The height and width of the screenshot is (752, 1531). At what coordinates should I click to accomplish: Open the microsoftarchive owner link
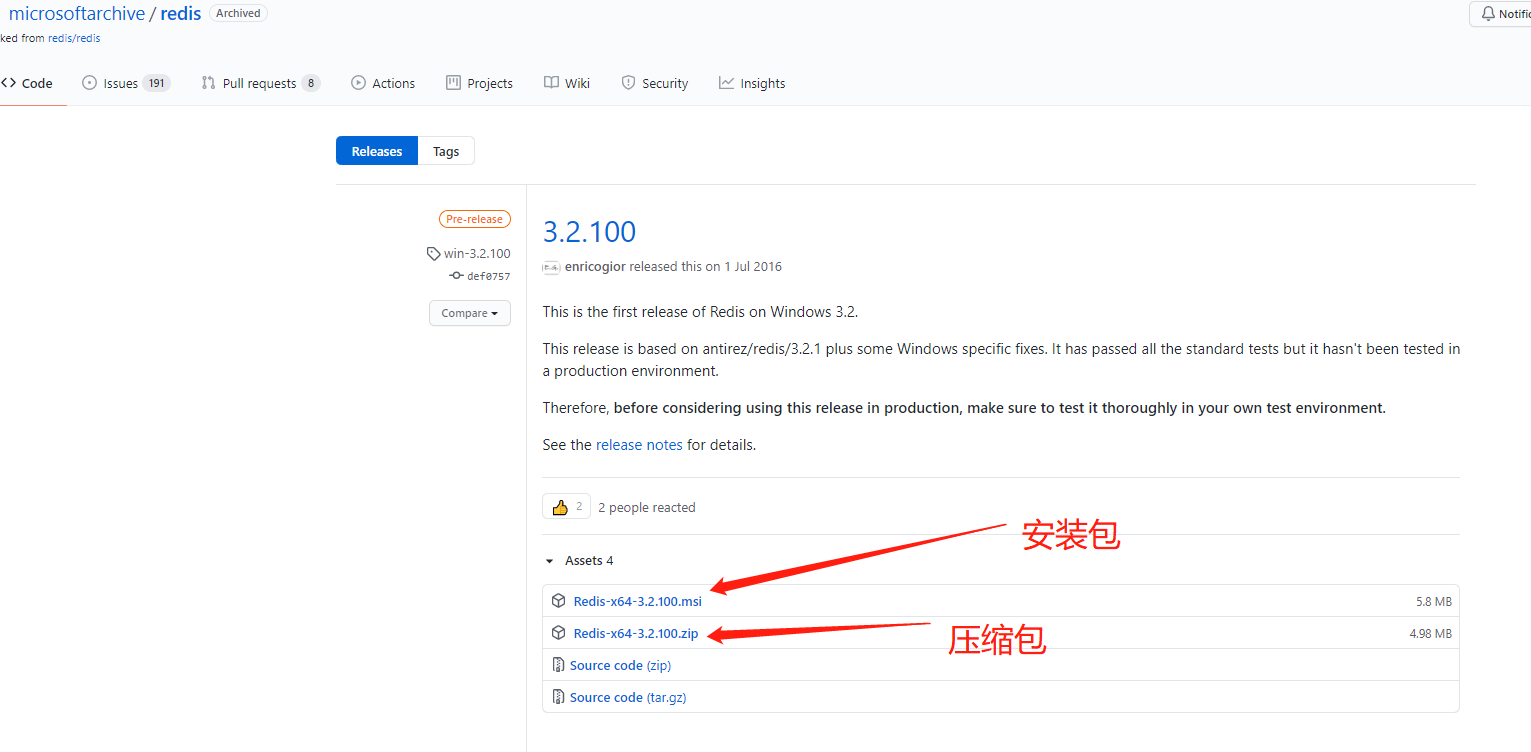[77, 13]
